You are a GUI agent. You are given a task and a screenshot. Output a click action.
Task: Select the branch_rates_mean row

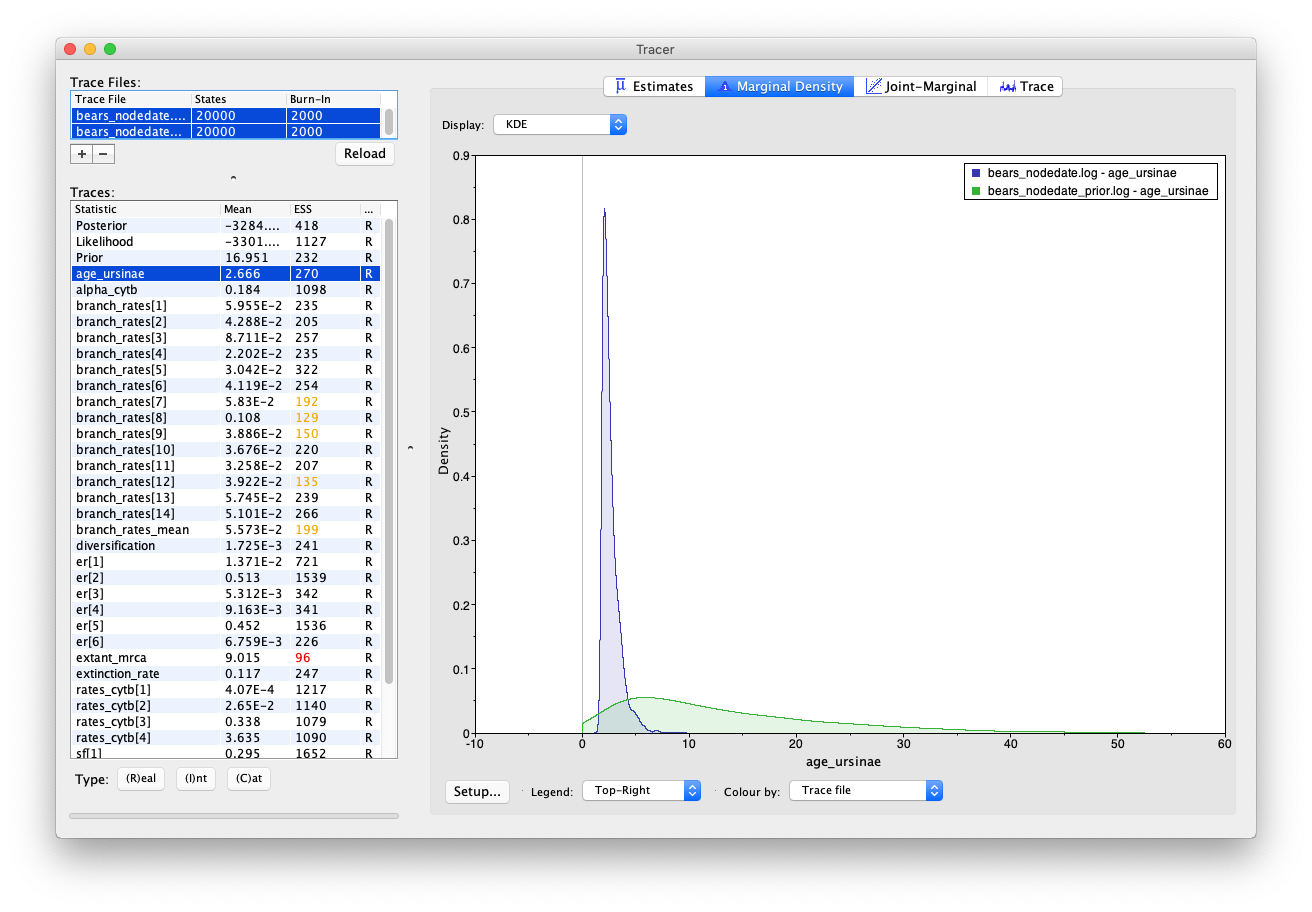[226, 529]
